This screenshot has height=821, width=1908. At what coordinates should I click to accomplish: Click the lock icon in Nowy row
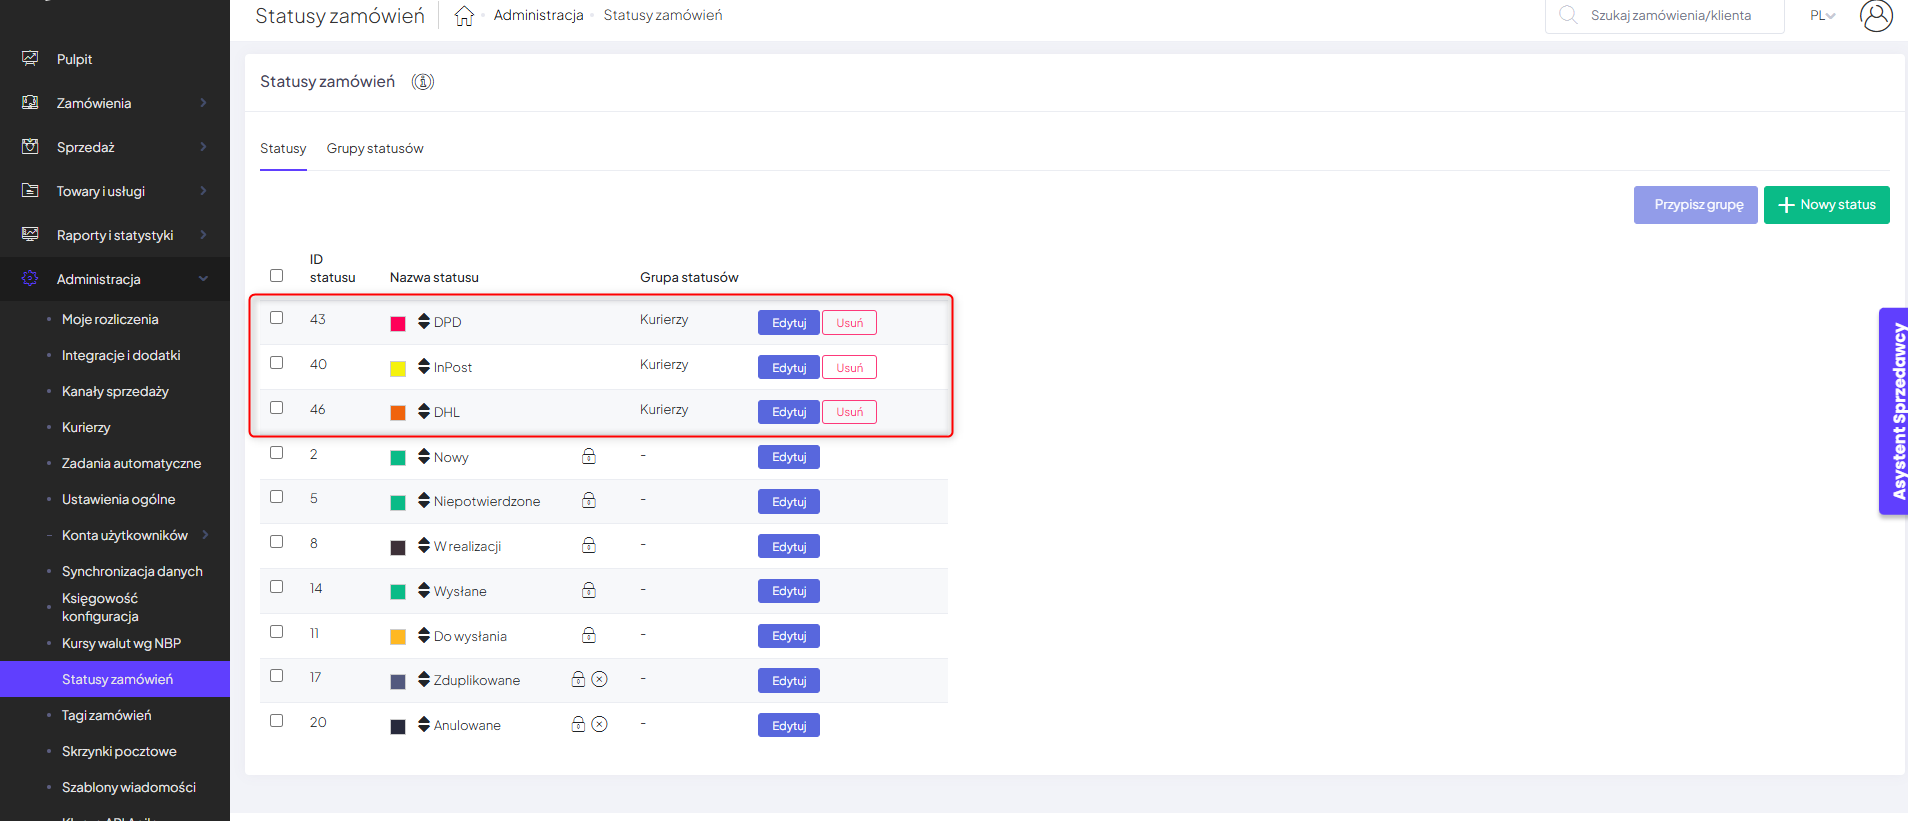coord(589,456)
